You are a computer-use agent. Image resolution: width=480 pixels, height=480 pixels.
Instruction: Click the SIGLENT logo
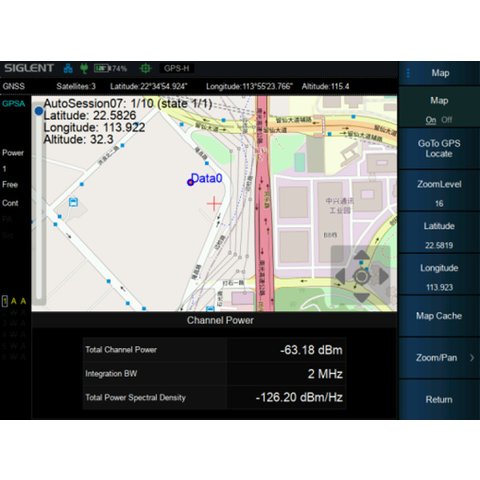(29, 68)
